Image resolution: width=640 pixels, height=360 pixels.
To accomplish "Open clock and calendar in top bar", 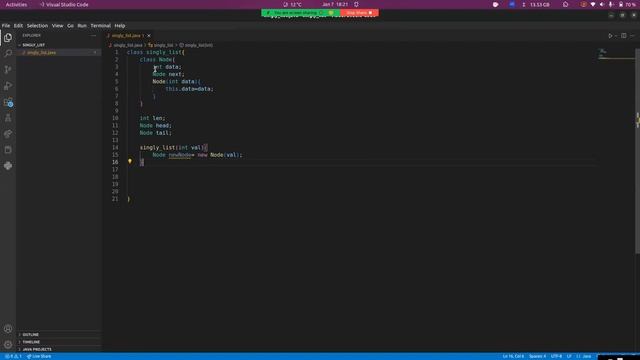I will [335, 4].
